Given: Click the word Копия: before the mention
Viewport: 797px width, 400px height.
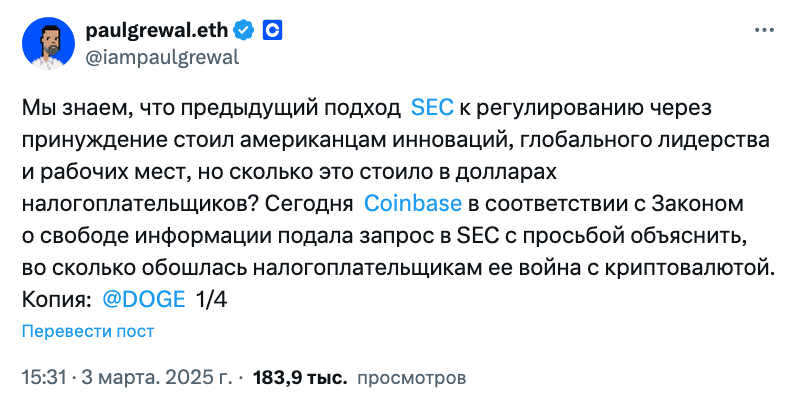Looking at the screenshot, I should pyautogui.click(x=56, y=299).
